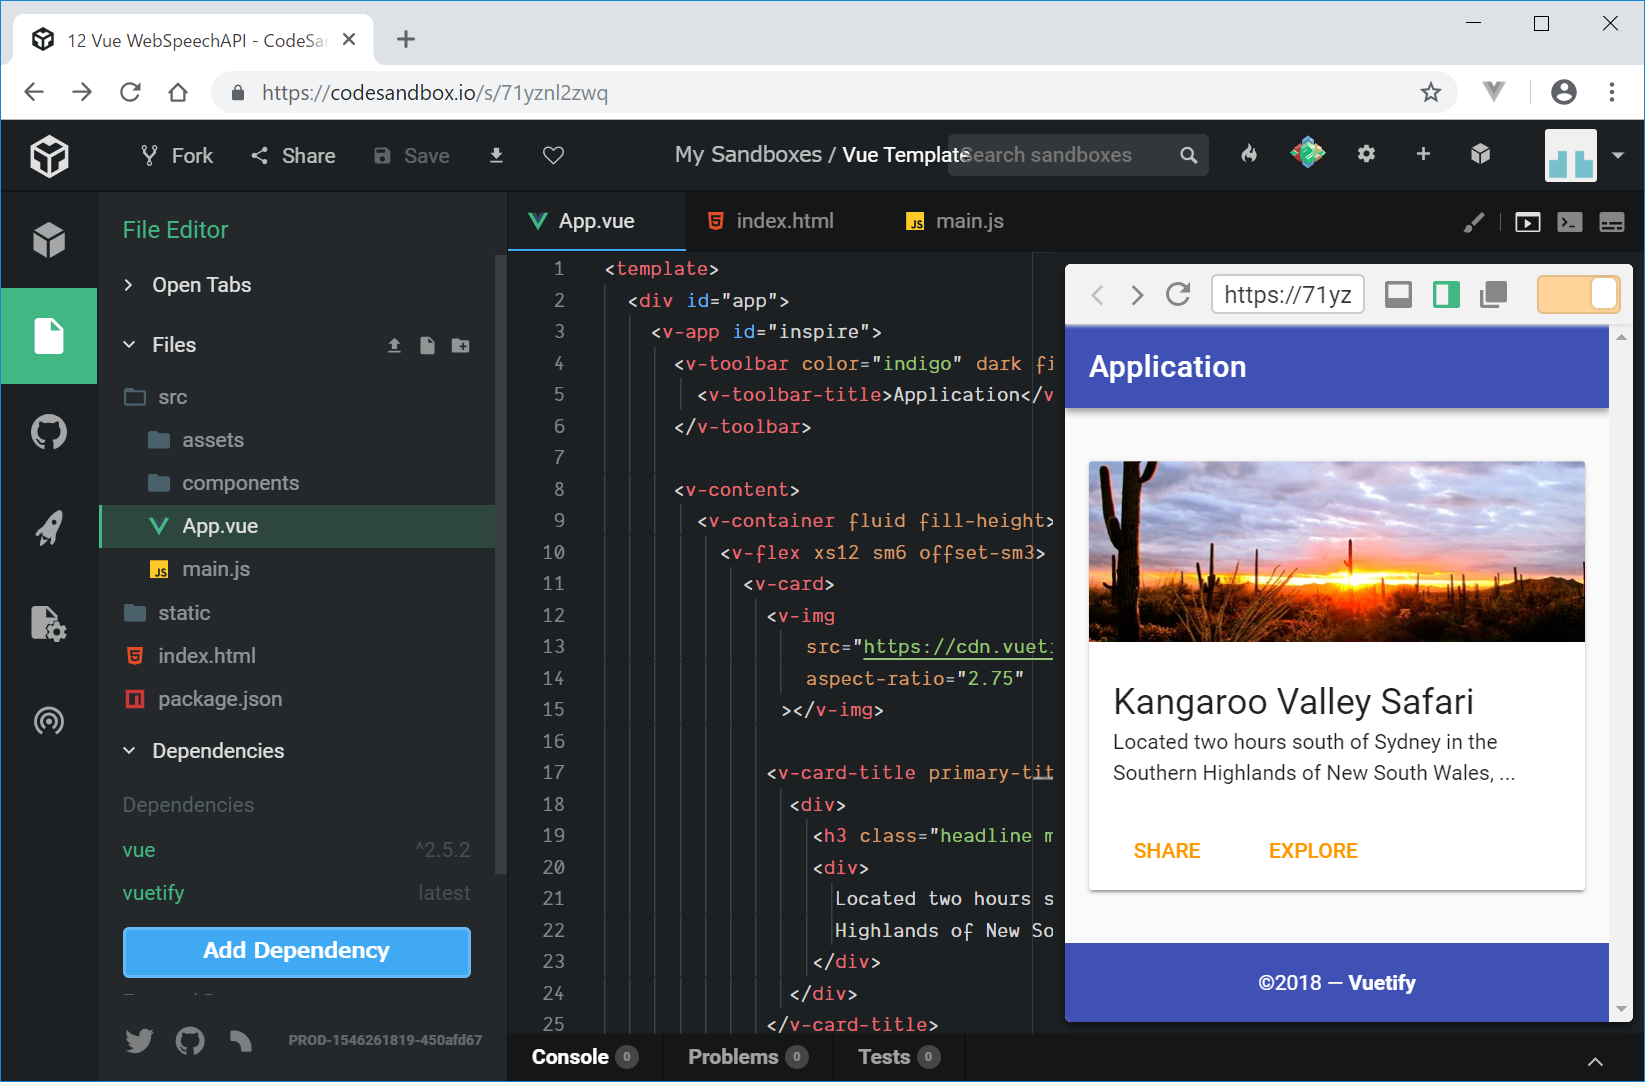Click the EXPLORE card button
This screenshot has height=1082, width=1645.
pyautogui.click(x=1312, y=851)
